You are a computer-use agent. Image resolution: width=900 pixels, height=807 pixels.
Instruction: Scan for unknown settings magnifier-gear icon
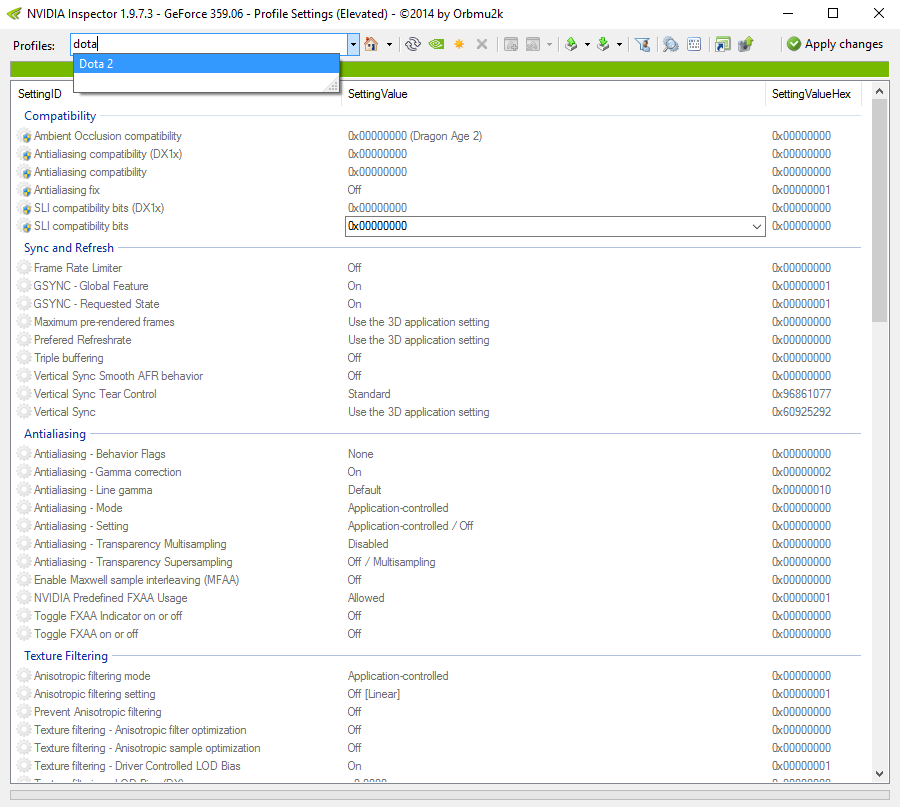click(x=670, y=44)
